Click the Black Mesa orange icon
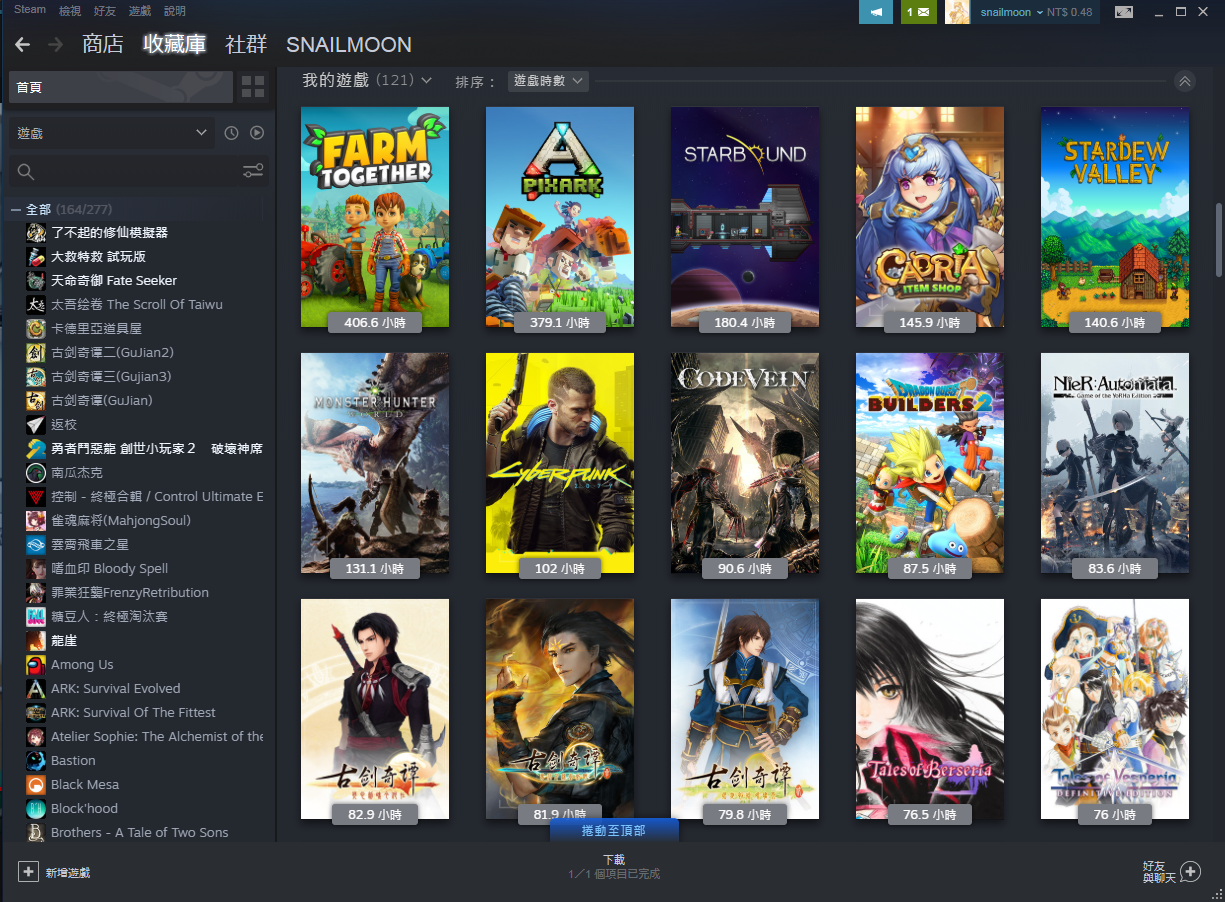This screenshot has width=1225, height=902. tap(36, 785)
